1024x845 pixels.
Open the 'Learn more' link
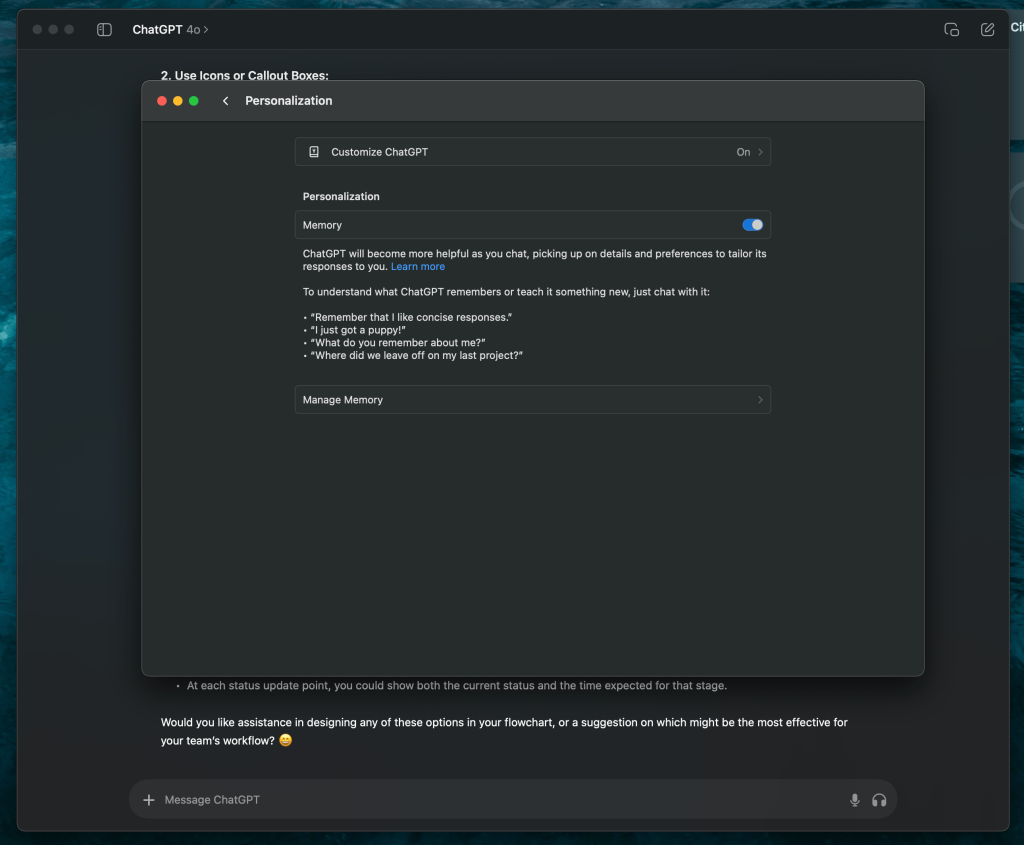click(418, 267)
